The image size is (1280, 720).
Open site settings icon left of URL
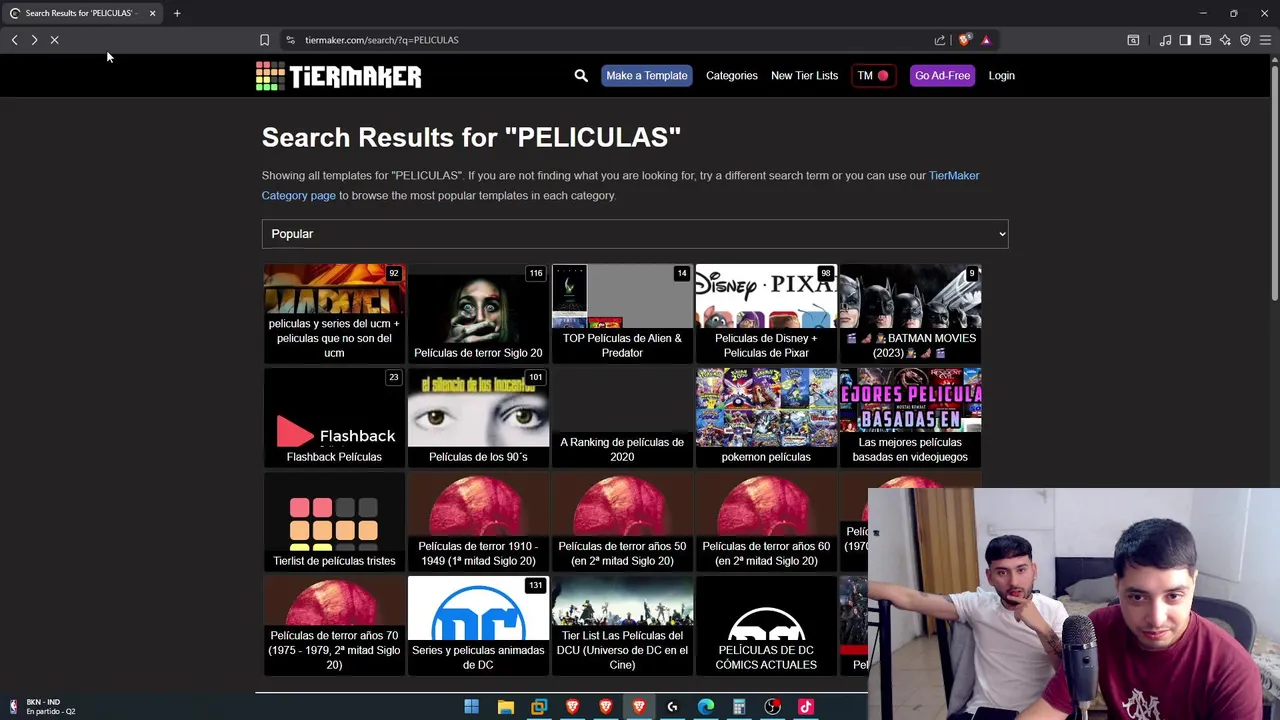click(290, 40)
